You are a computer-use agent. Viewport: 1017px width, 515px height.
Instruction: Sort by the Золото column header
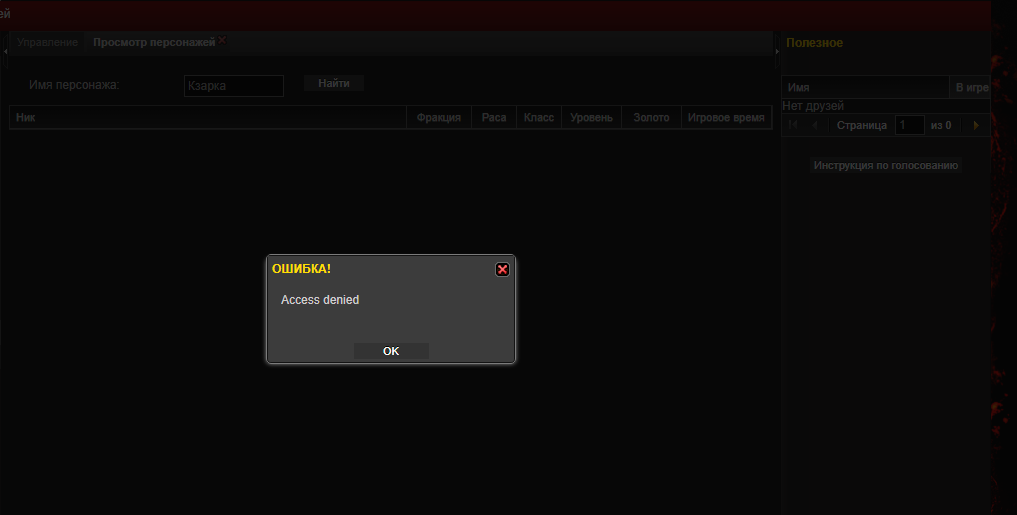(651, 118)
